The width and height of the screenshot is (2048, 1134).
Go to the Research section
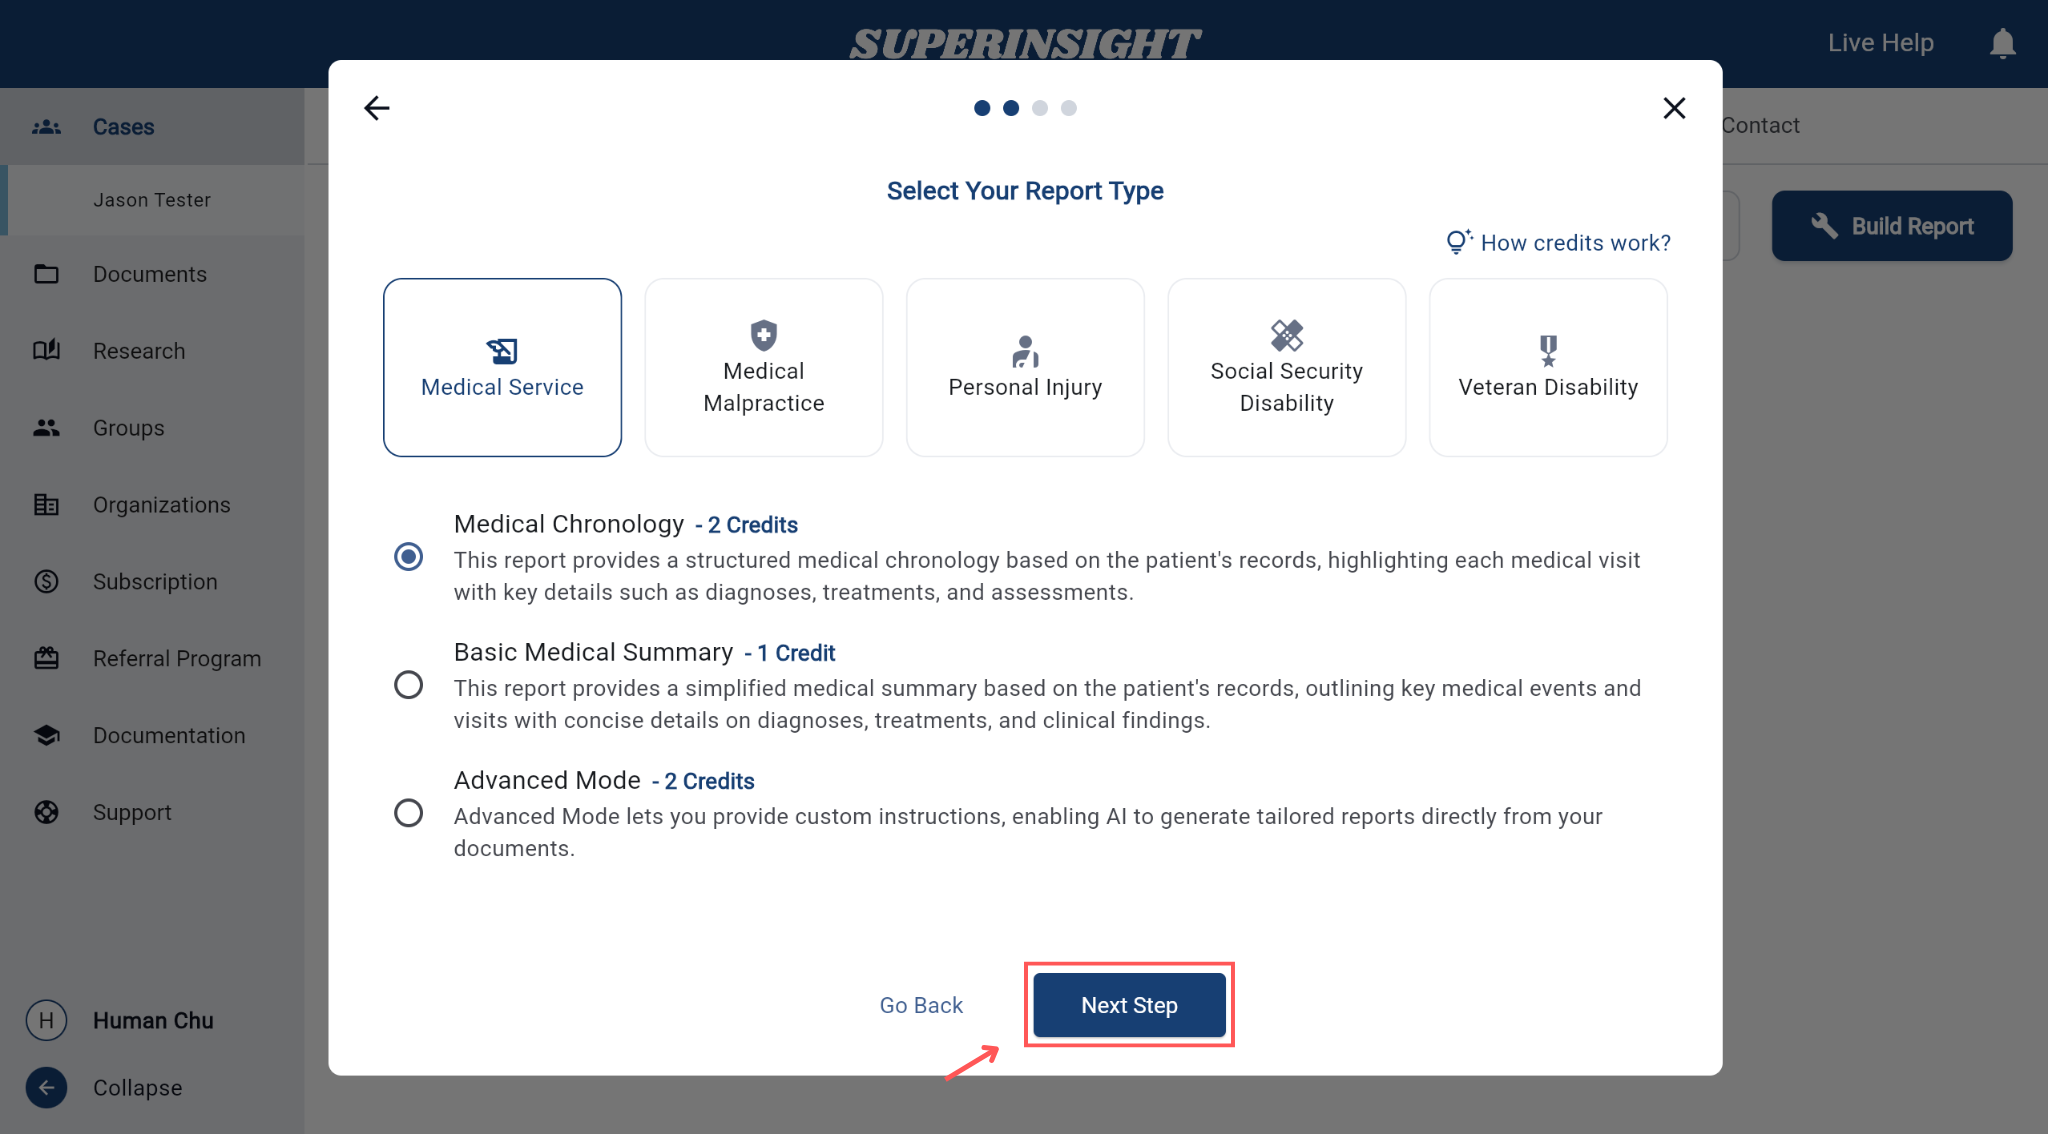[x=152, y=351]
